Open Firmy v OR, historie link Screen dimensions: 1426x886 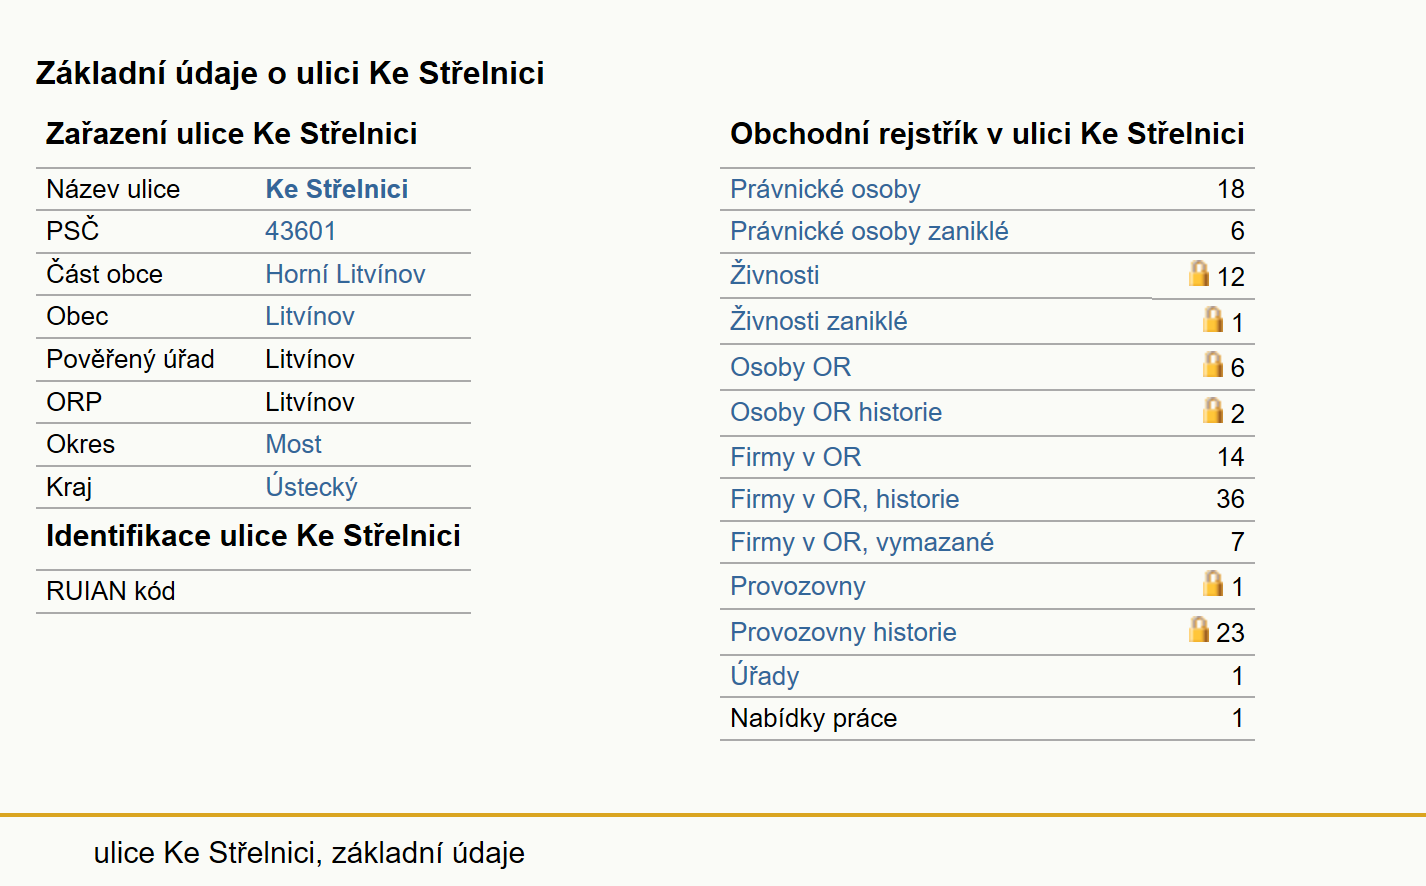(x=844, y=499)
